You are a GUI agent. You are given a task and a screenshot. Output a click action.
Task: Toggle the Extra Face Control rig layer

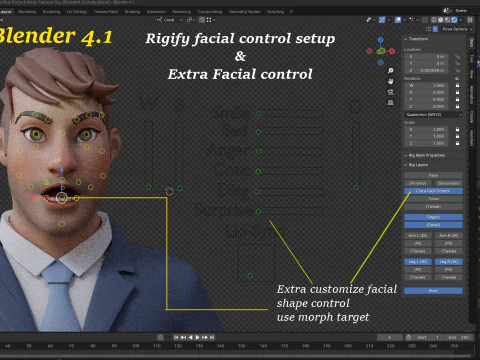pos(433,191)
